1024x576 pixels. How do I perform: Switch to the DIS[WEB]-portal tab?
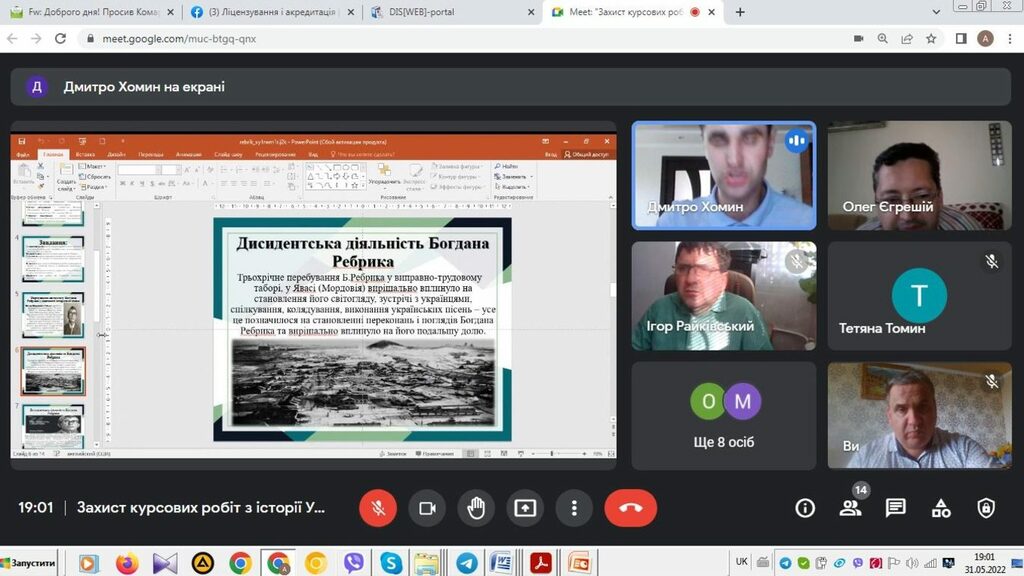tap(449, 12)
